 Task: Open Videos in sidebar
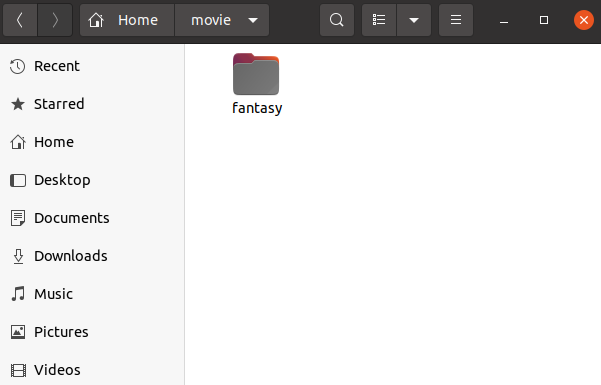pos(92,370)
